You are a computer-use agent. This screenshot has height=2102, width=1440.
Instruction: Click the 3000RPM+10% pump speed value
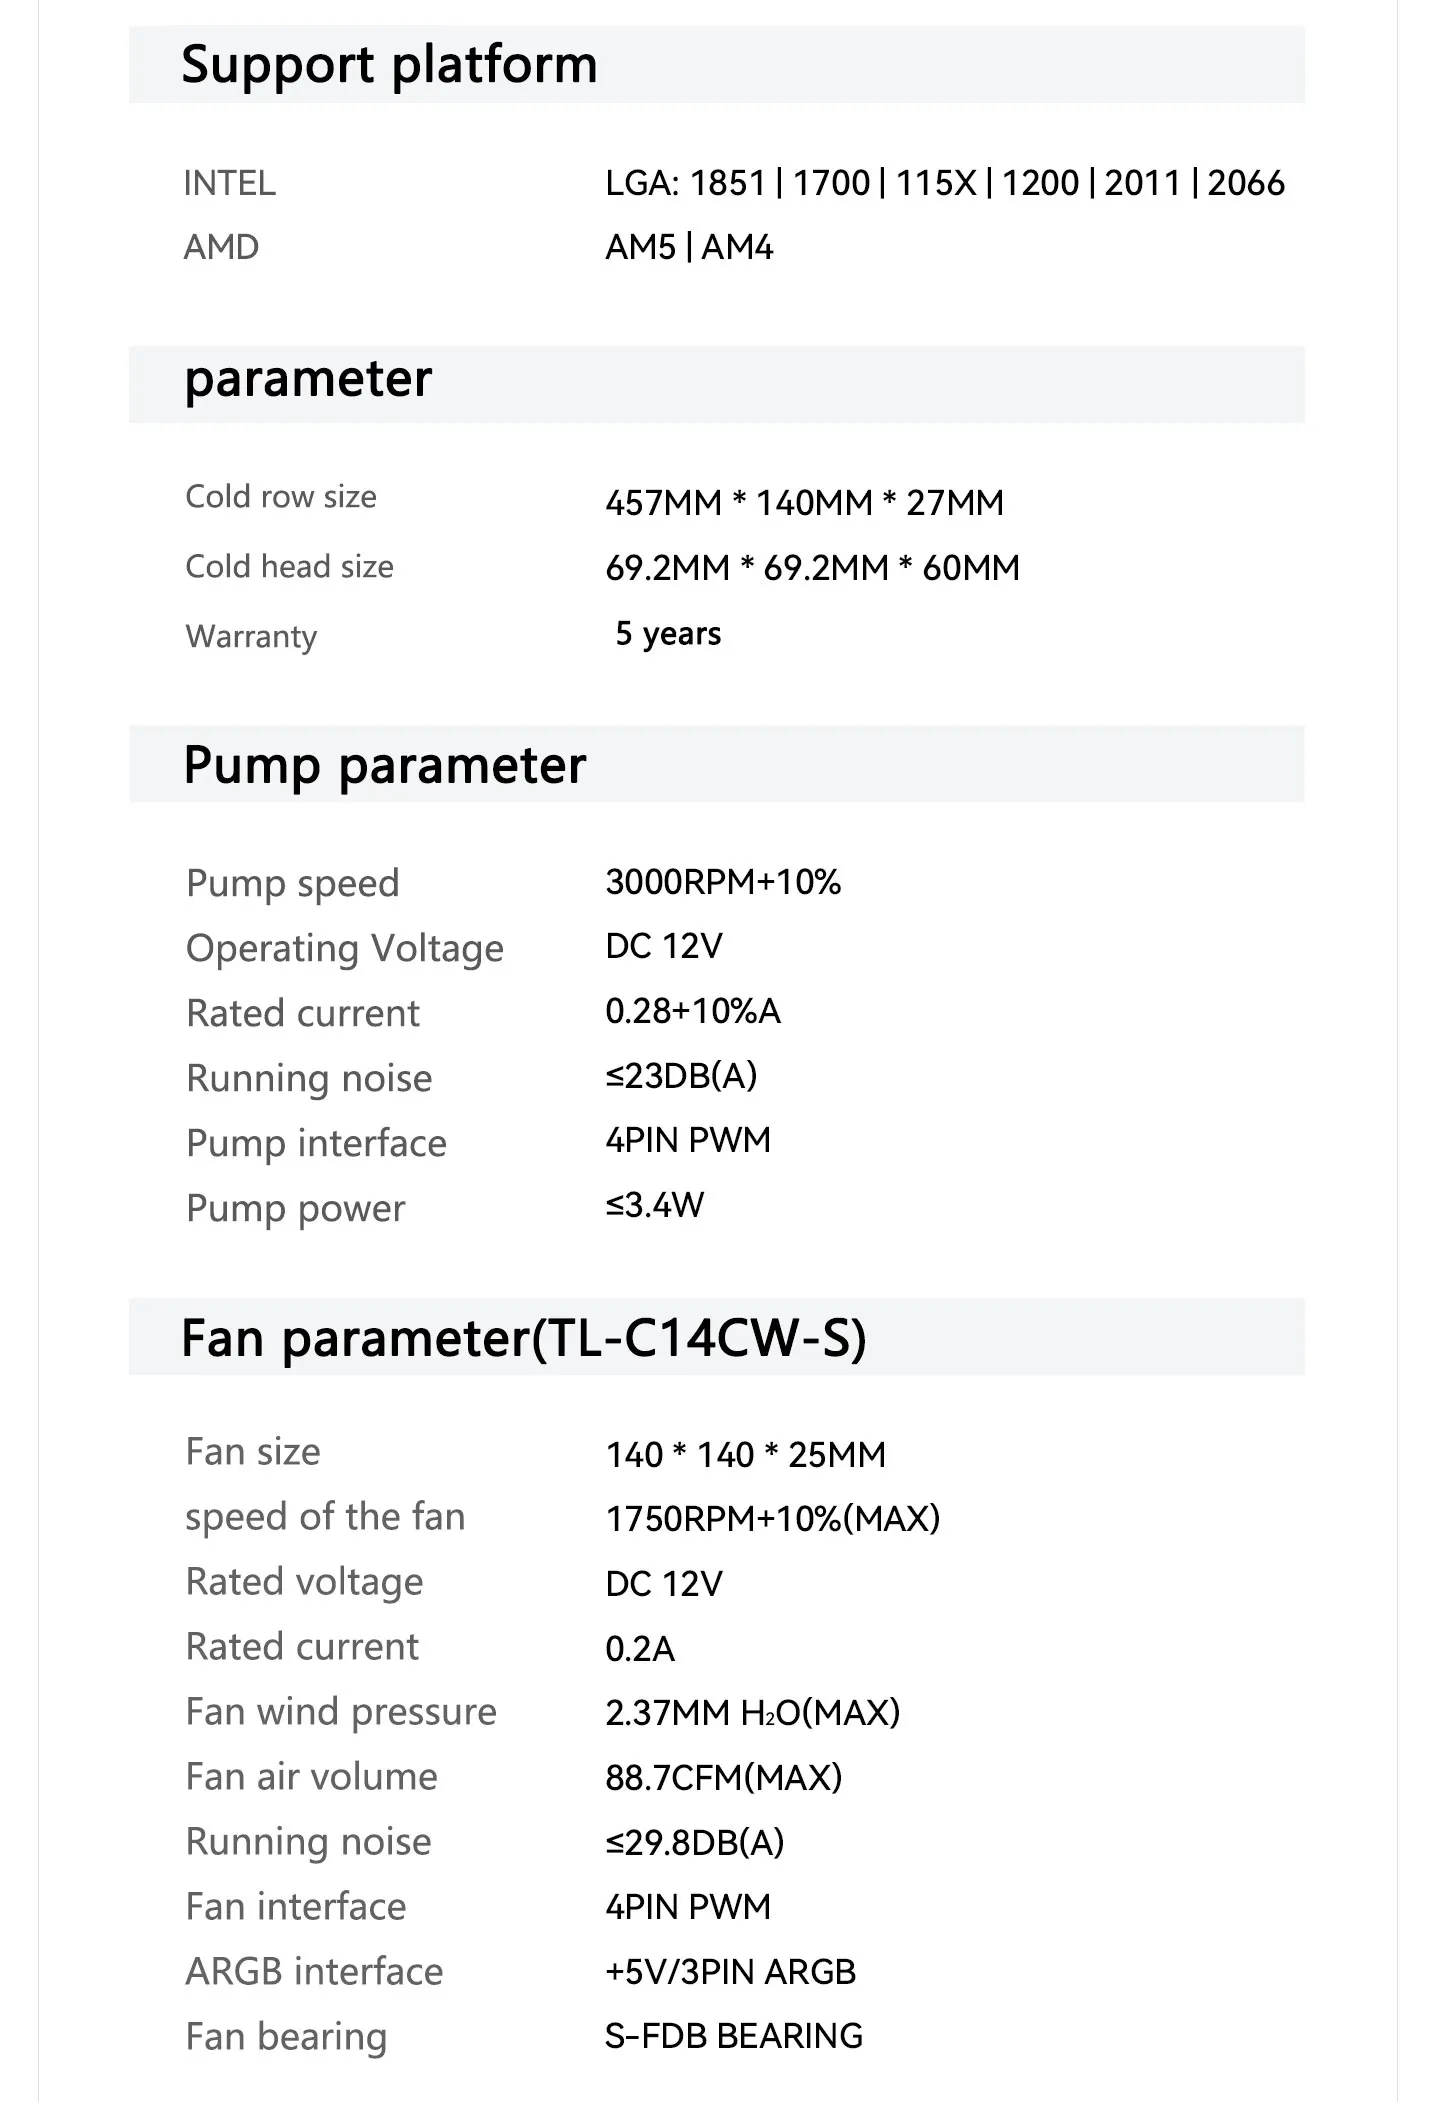[723, 882]
